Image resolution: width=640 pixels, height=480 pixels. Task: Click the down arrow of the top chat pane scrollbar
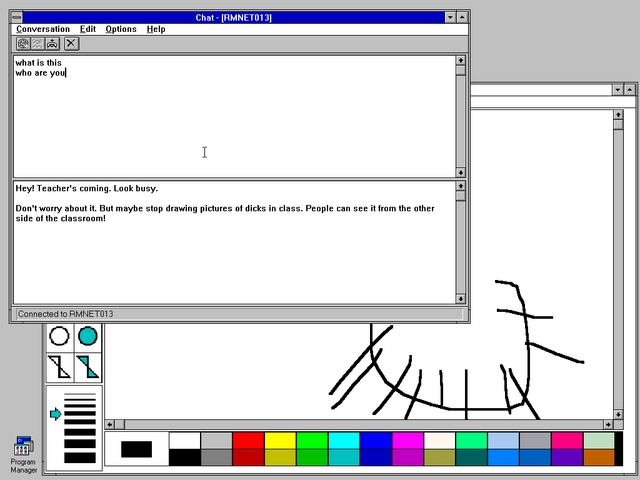[x=460, y=173]
